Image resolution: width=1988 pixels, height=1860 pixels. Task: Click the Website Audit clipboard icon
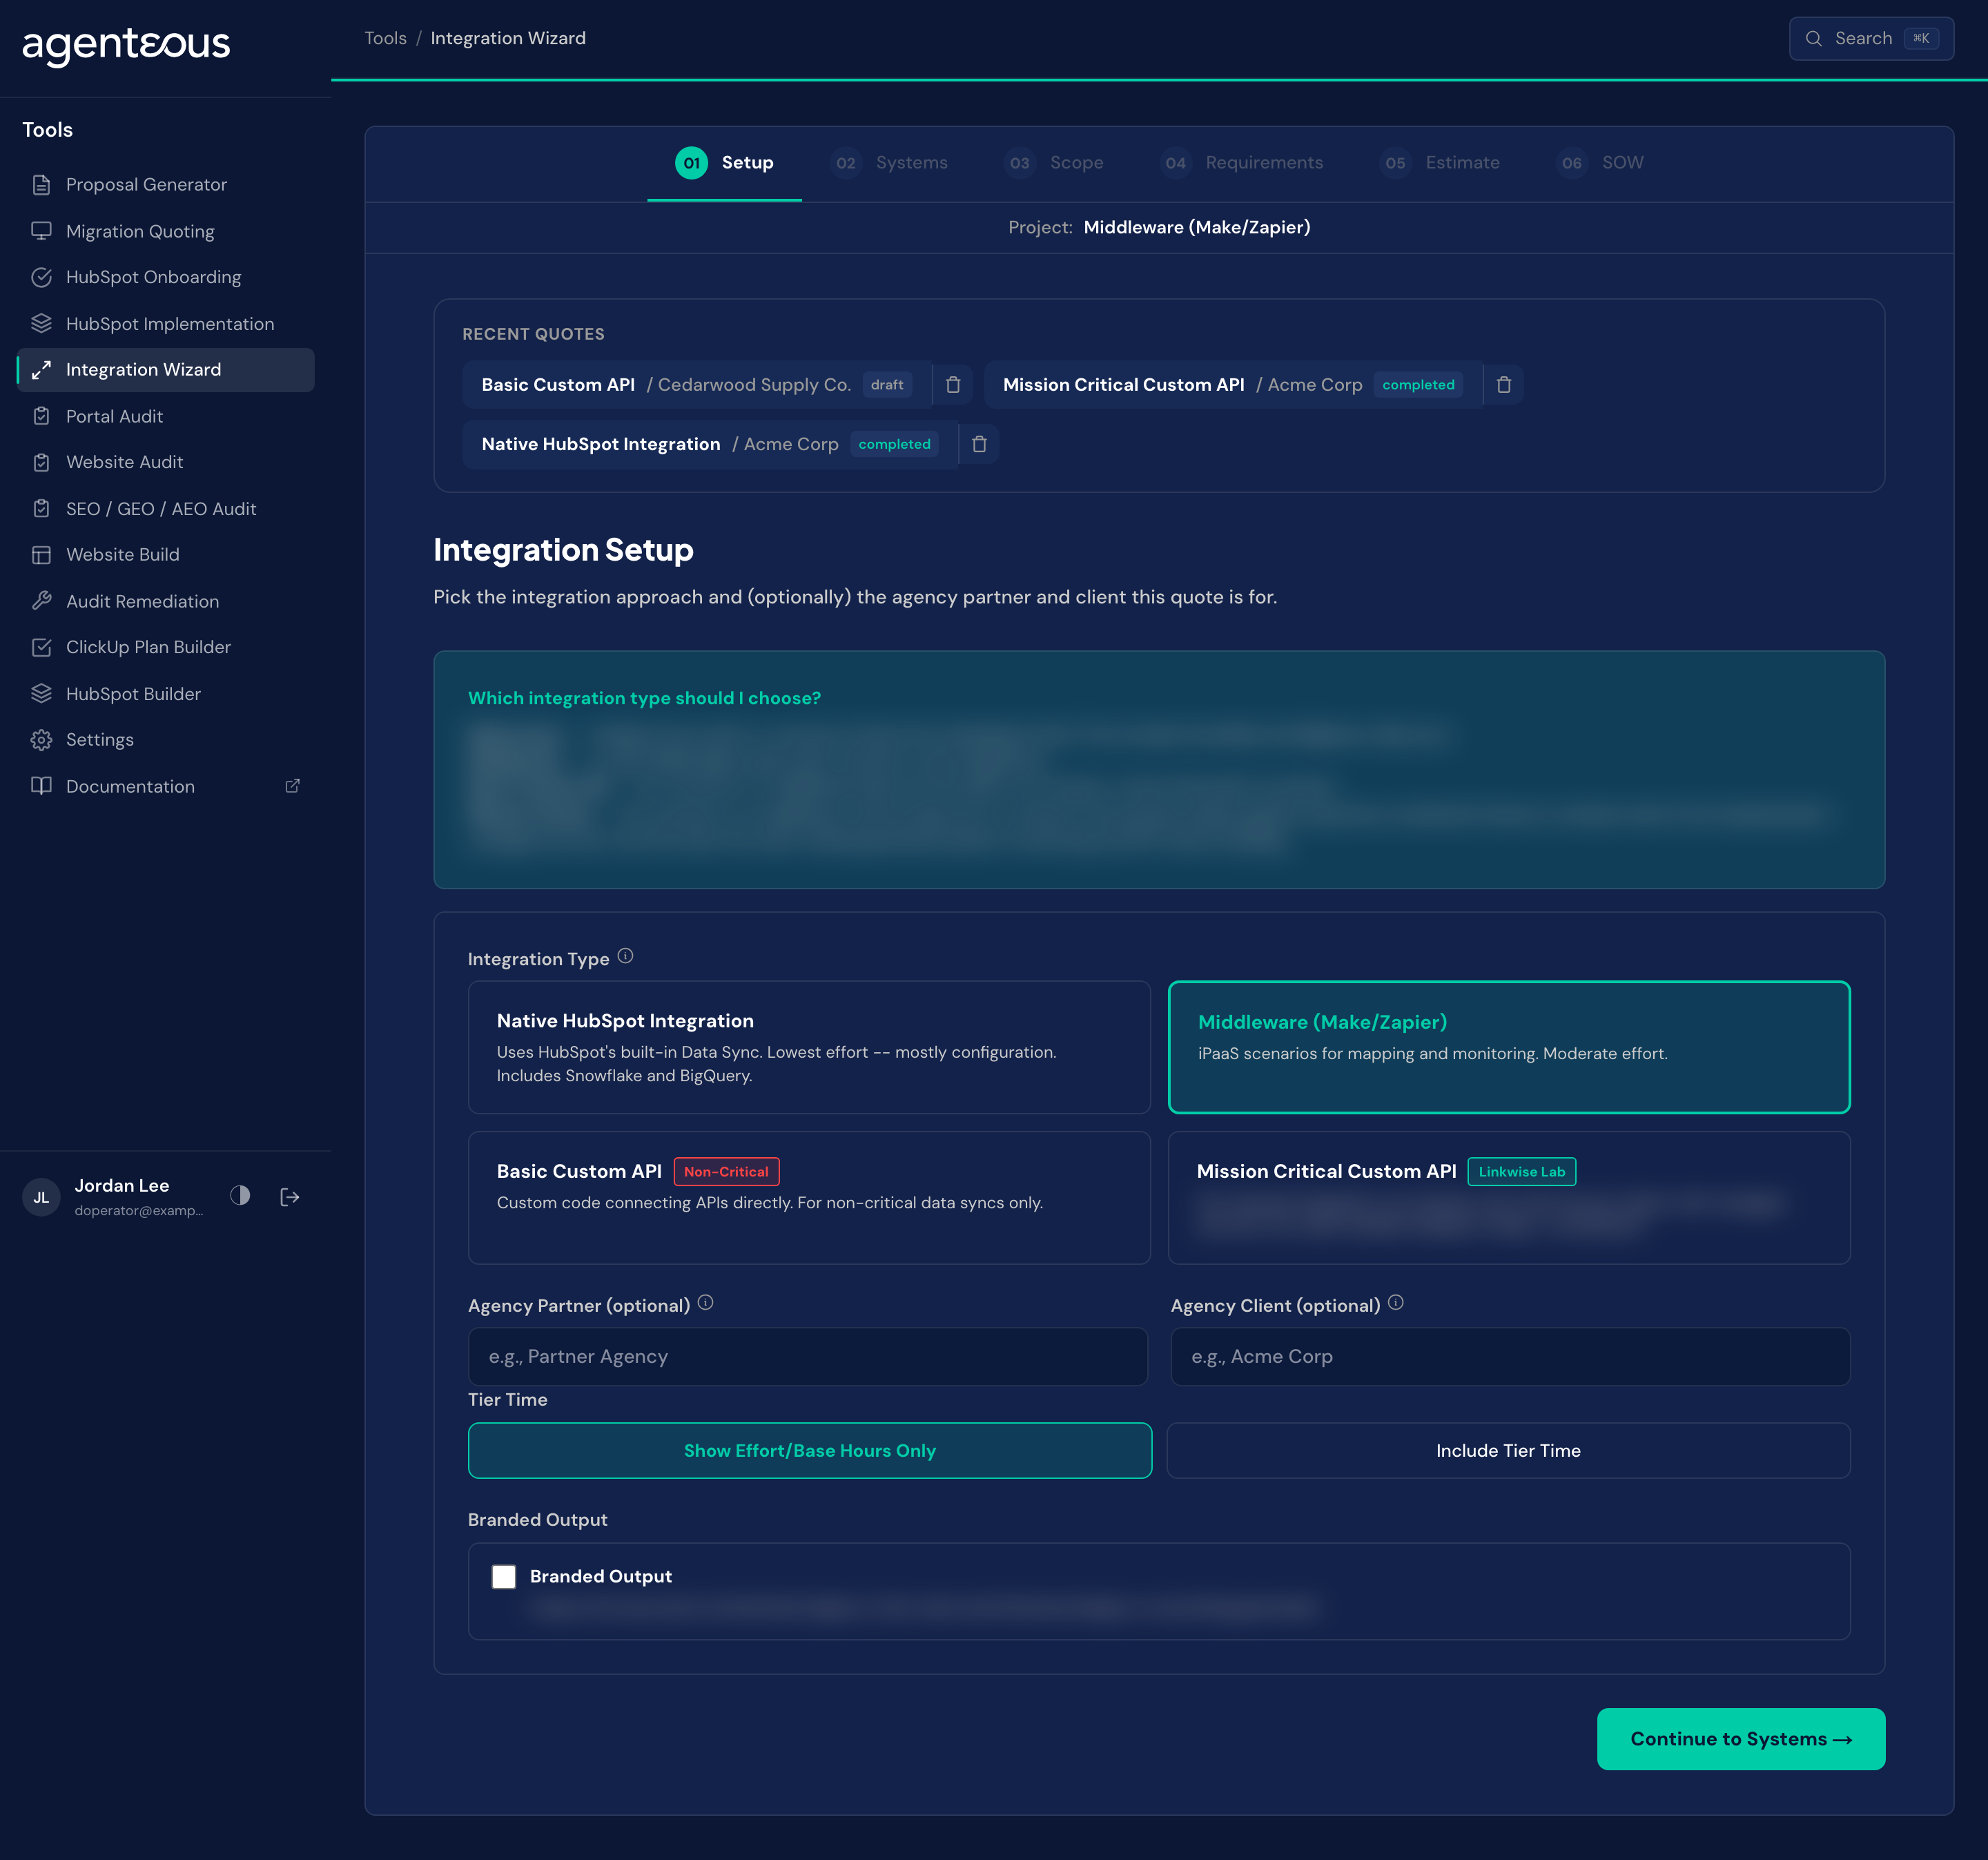click(x=41, y=462)
